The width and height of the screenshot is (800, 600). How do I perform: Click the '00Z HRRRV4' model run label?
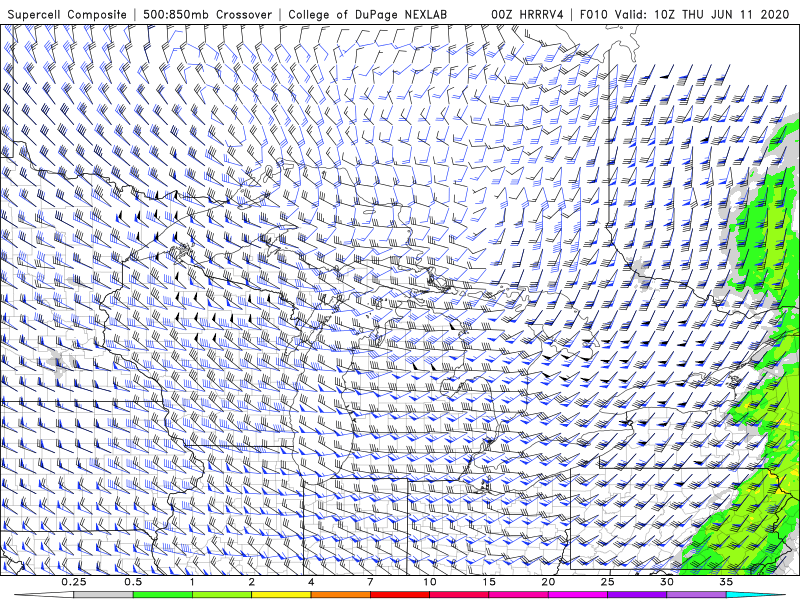coord(528,15)
